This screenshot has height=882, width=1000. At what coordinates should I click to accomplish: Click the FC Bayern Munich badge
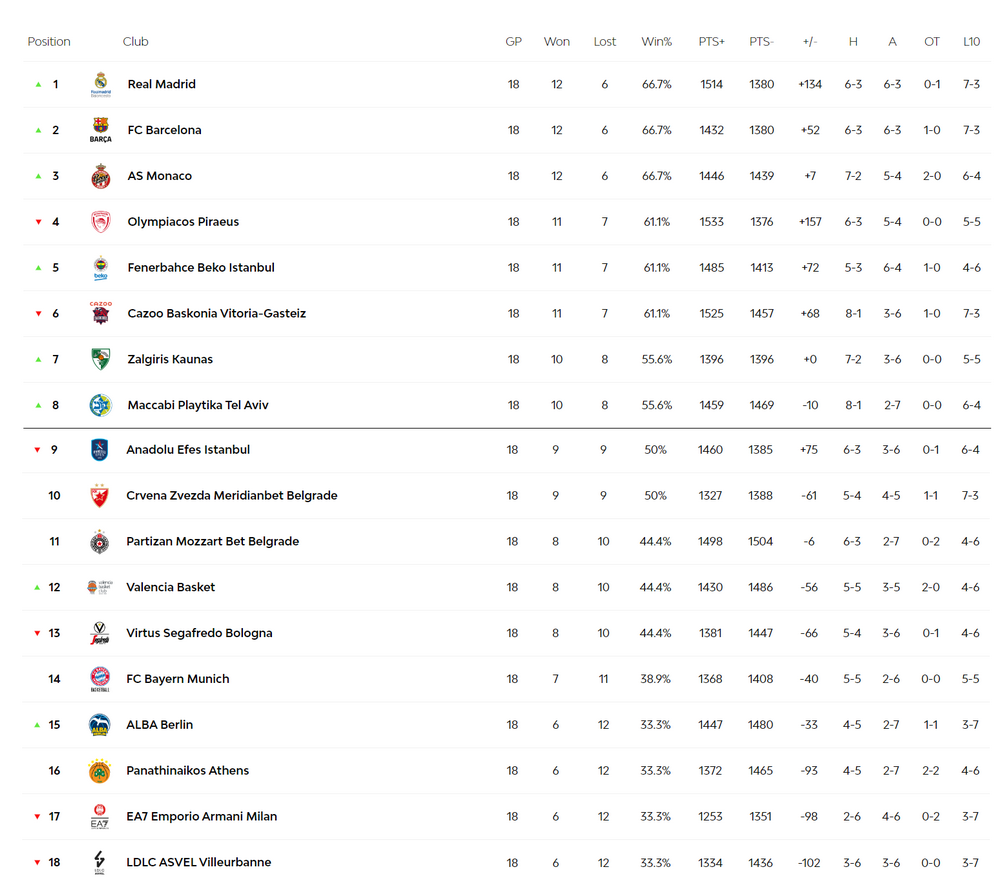[99, 679]
